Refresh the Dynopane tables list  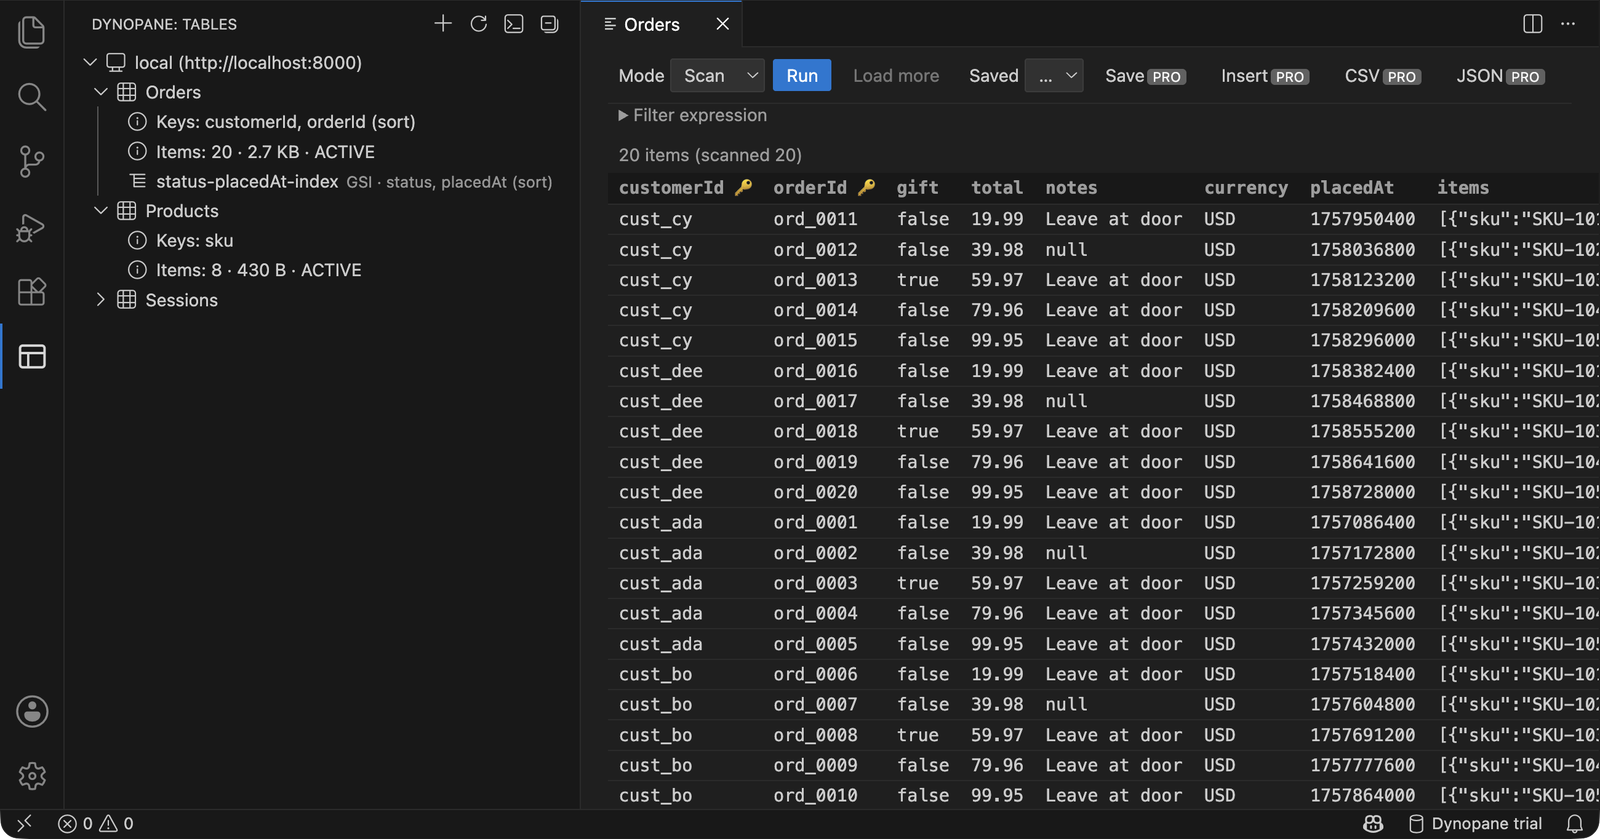point(479,24)
